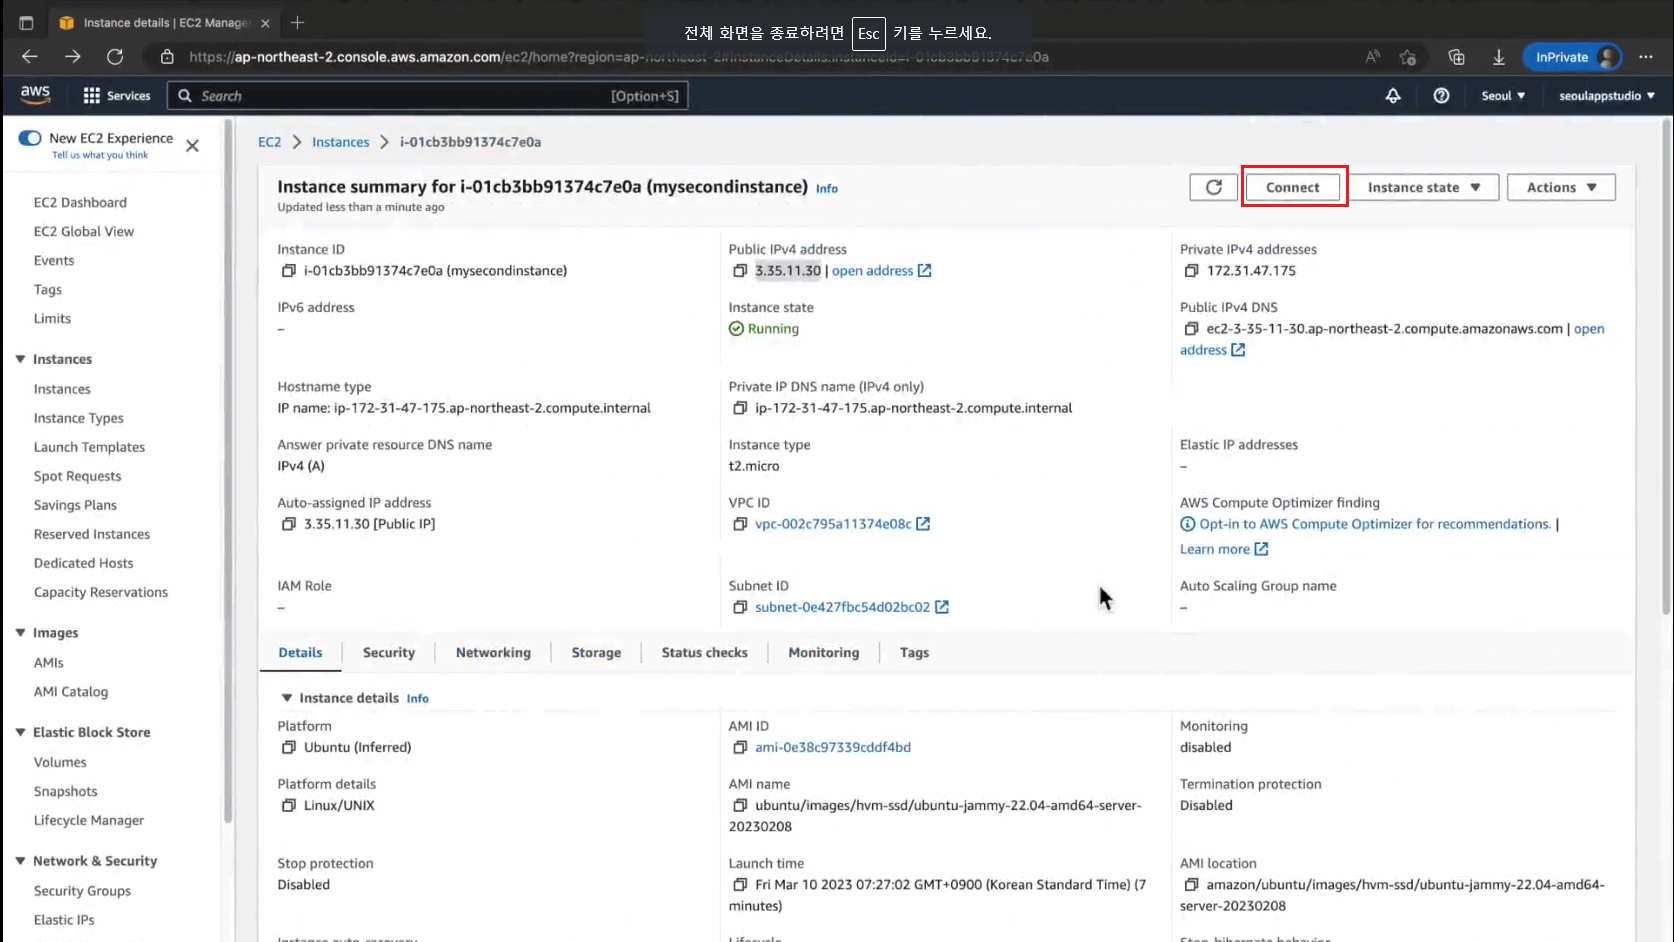Go to Instances in the breadcrumb
This screenshot has height=942, width=1674.
340,142
